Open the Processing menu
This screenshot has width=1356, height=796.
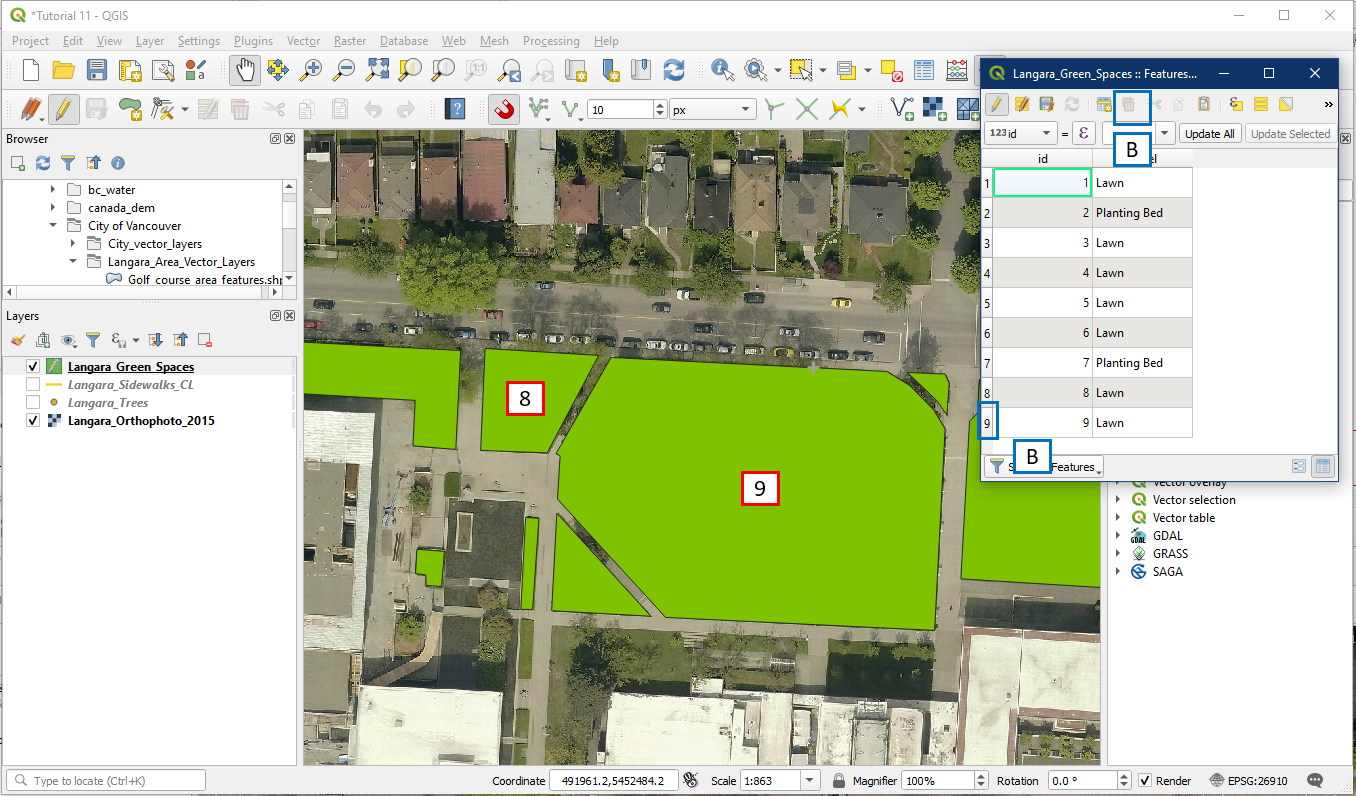(x=550, y=41)
